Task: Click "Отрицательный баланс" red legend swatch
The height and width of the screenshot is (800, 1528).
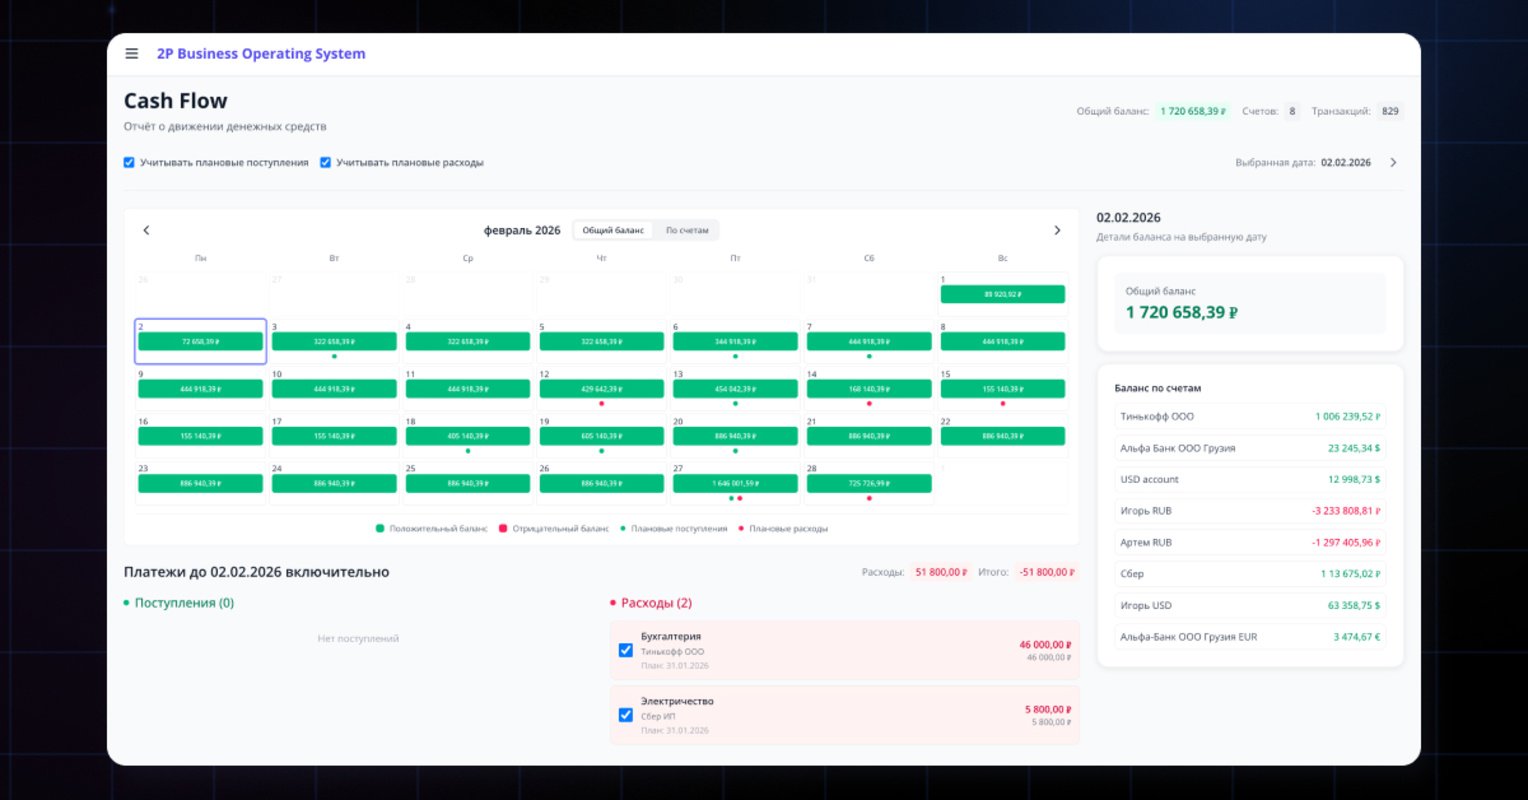Action: (x=503, y=528)
